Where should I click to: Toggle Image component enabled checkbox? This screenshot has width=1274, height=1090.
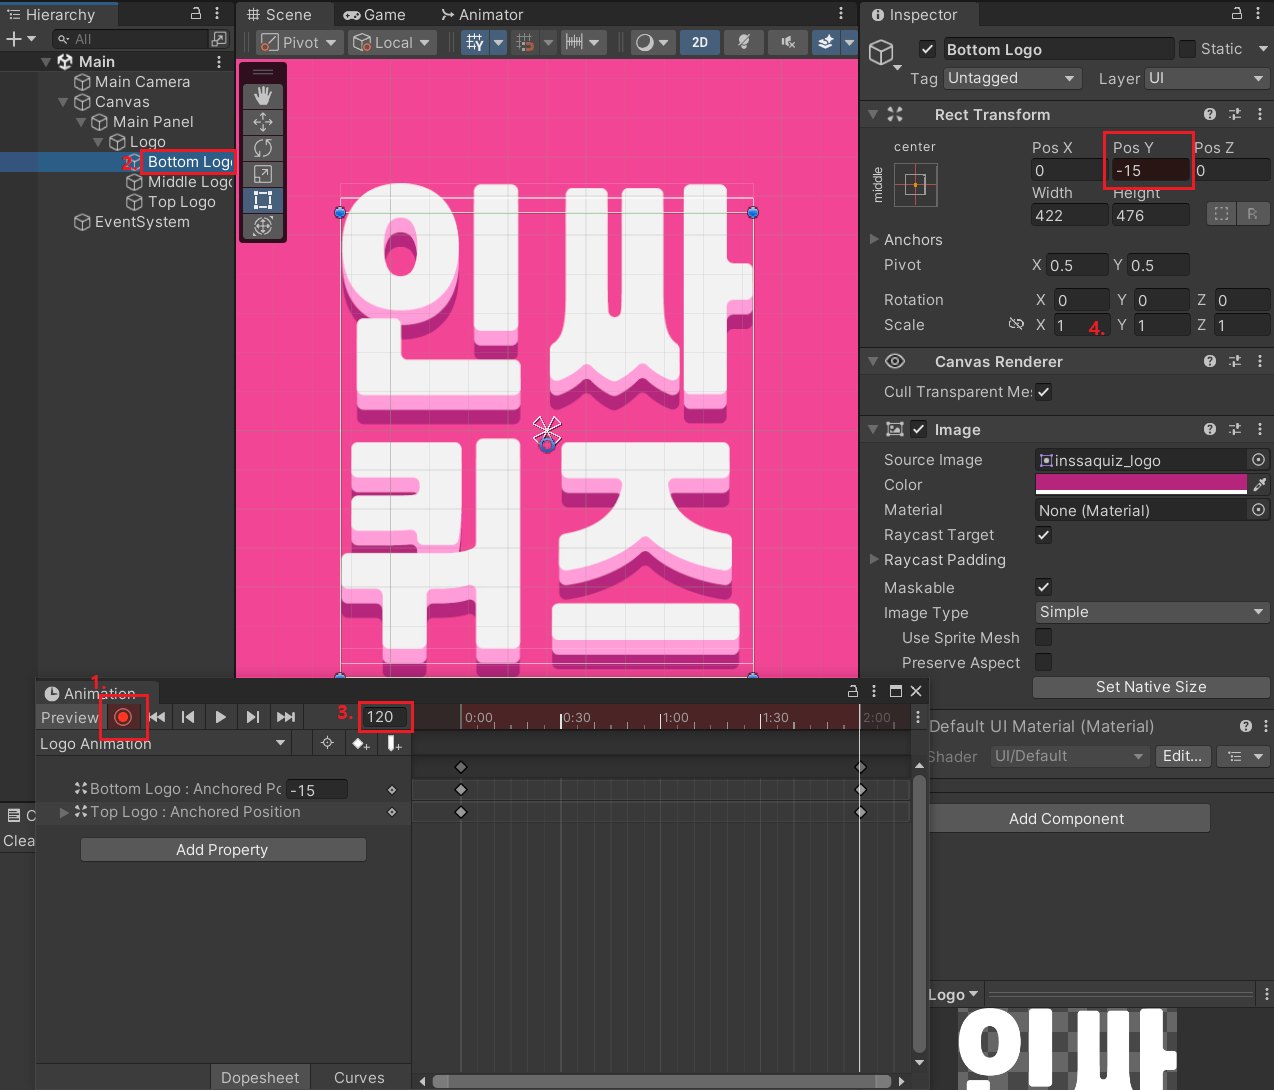pyautogui.click(x=918, y=429)
